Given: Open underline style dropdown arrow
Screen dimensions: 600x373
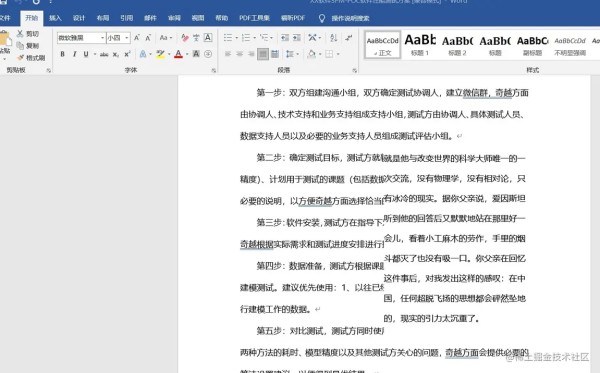Looking at the screenshot, I should [x=94, y=54].
